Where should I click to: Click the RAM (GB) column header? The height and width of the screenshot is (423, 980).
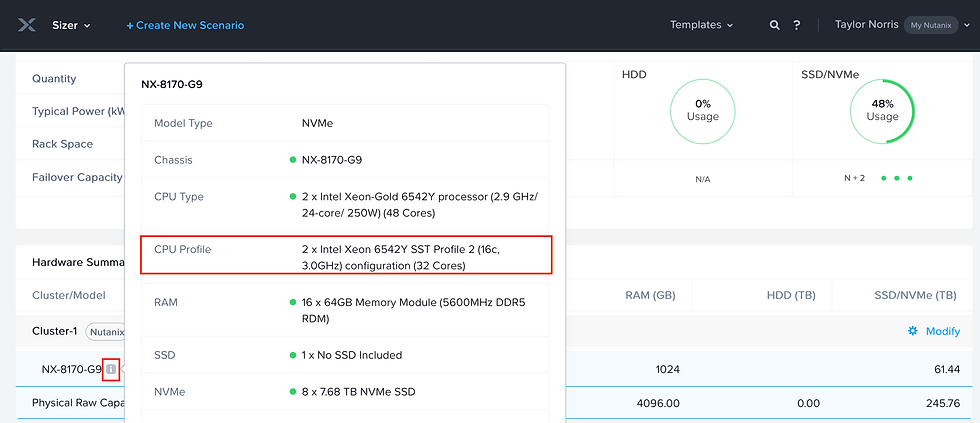(x=650, y=295)
